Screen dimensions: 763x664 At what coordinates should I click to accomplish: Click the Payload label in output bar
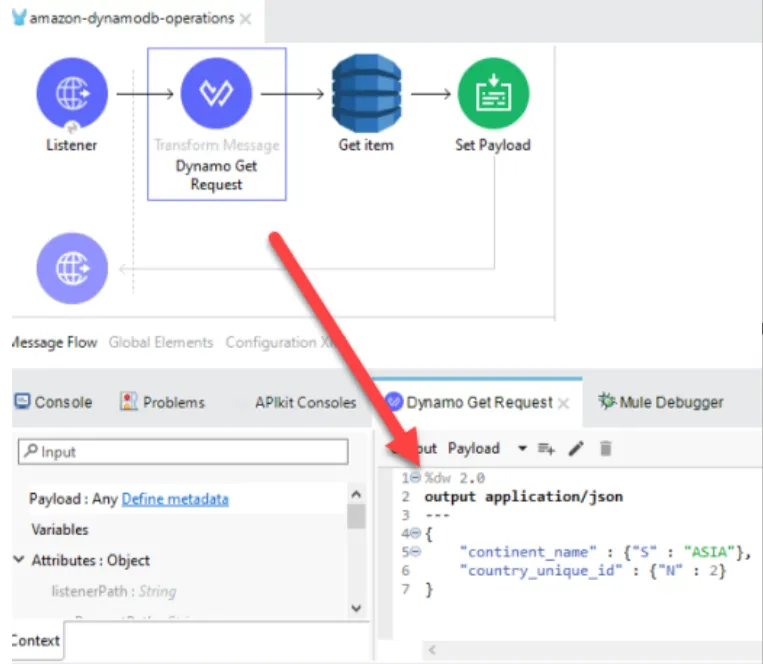click(473, 448)
